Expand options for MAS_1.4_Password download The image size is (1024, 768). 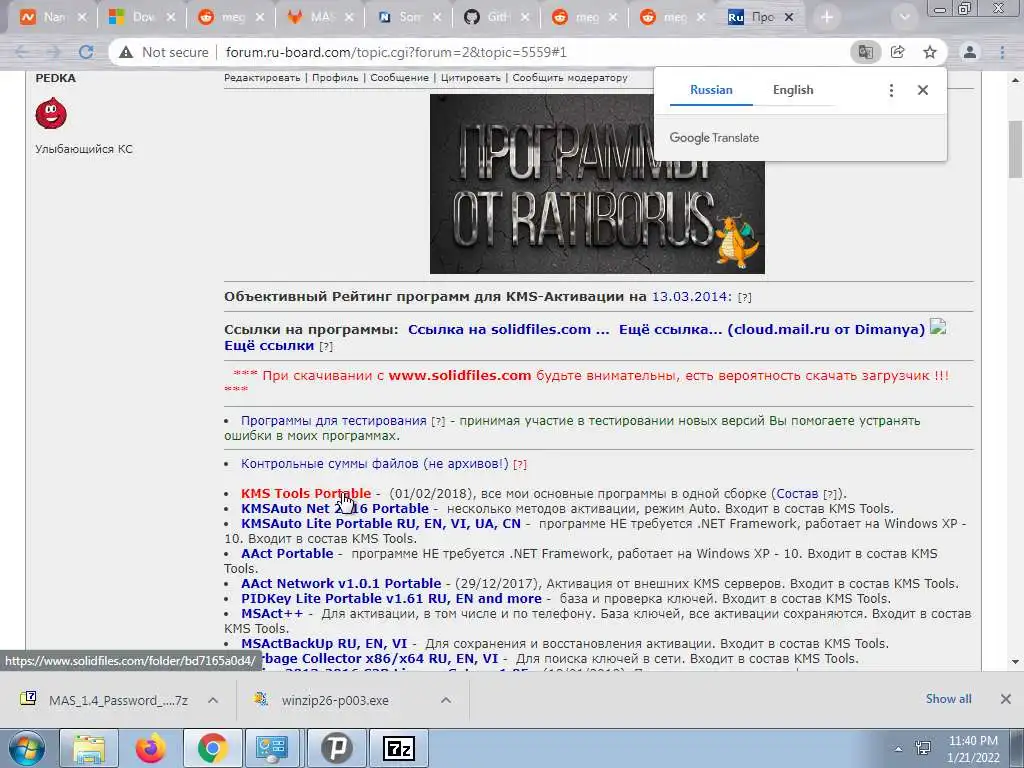tap(213, 700)
